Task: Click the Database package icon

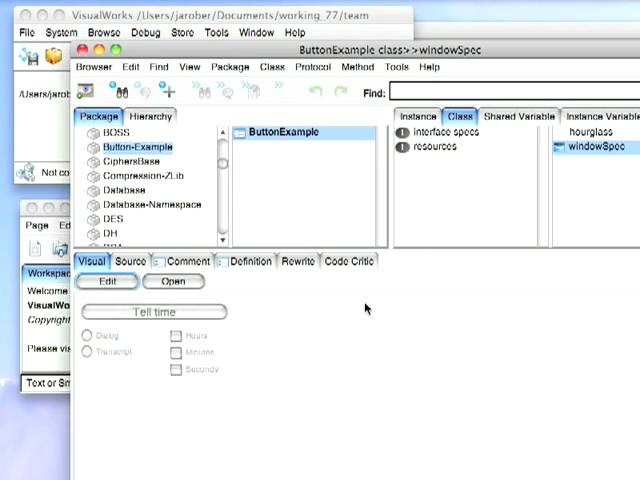Action: 93,191
